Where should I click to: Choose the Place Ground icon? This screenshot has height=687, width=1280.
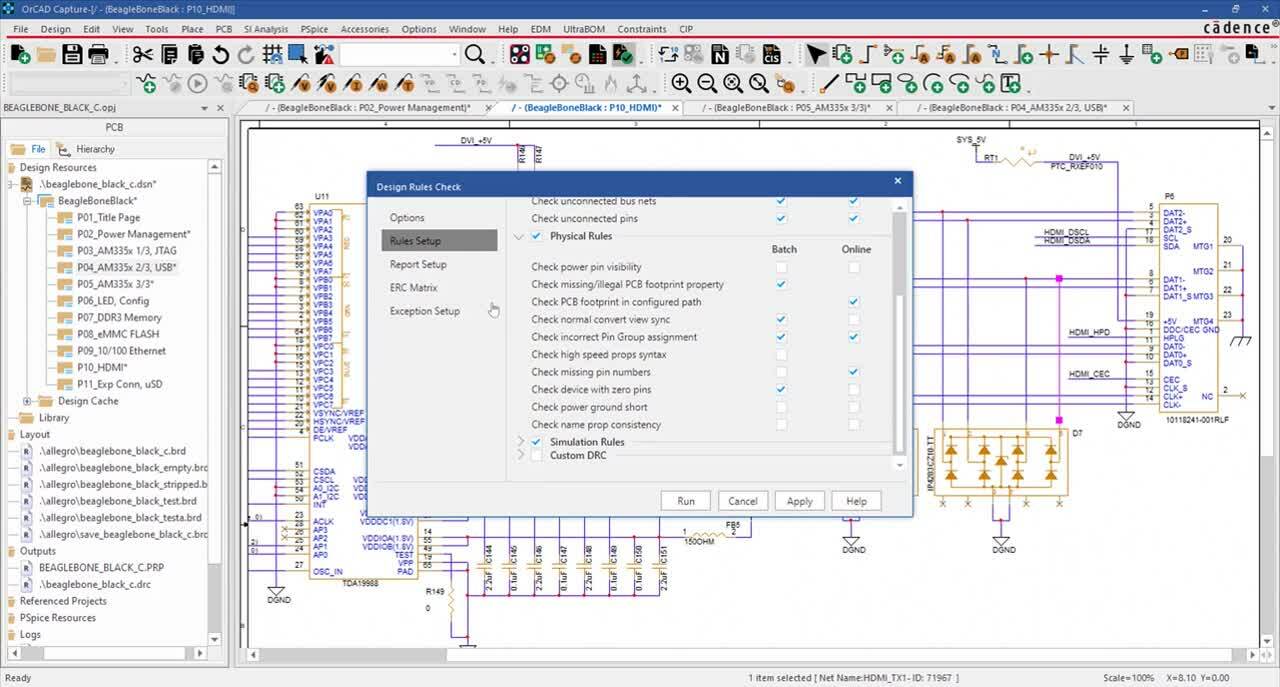(x=1127, y=54)
